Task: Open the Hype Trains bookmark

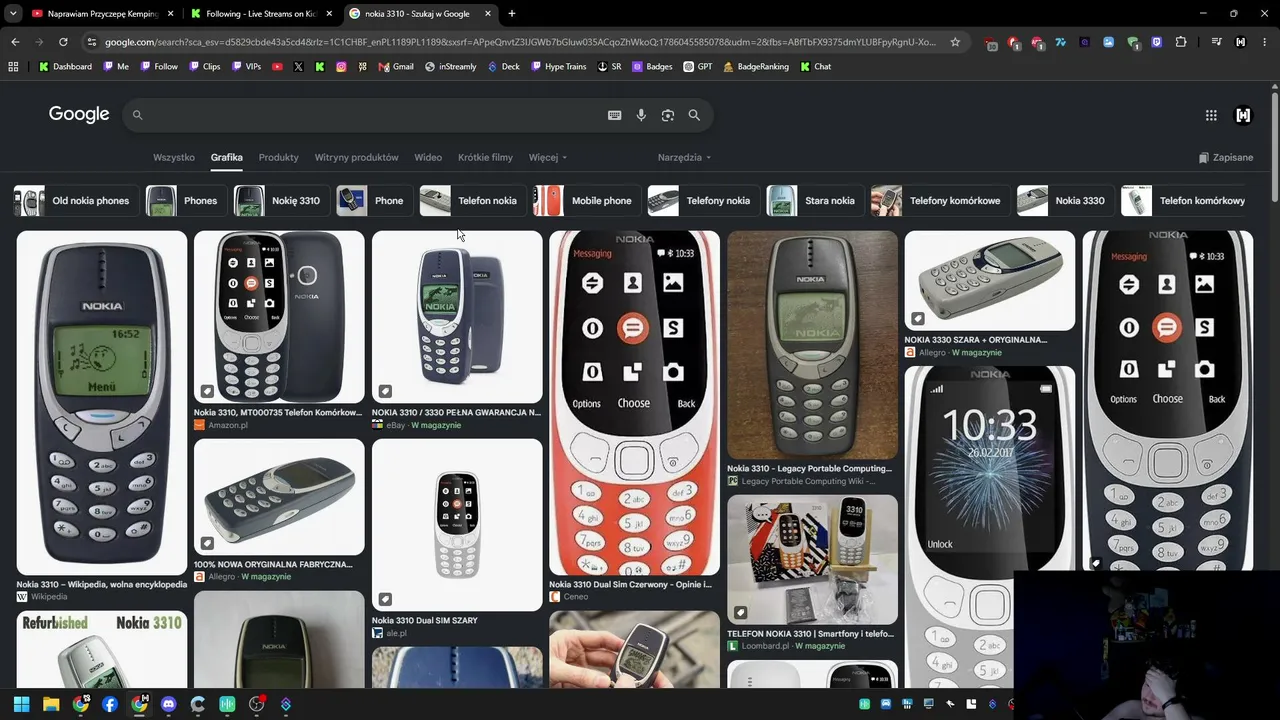Action: click(x=559, y=67)
